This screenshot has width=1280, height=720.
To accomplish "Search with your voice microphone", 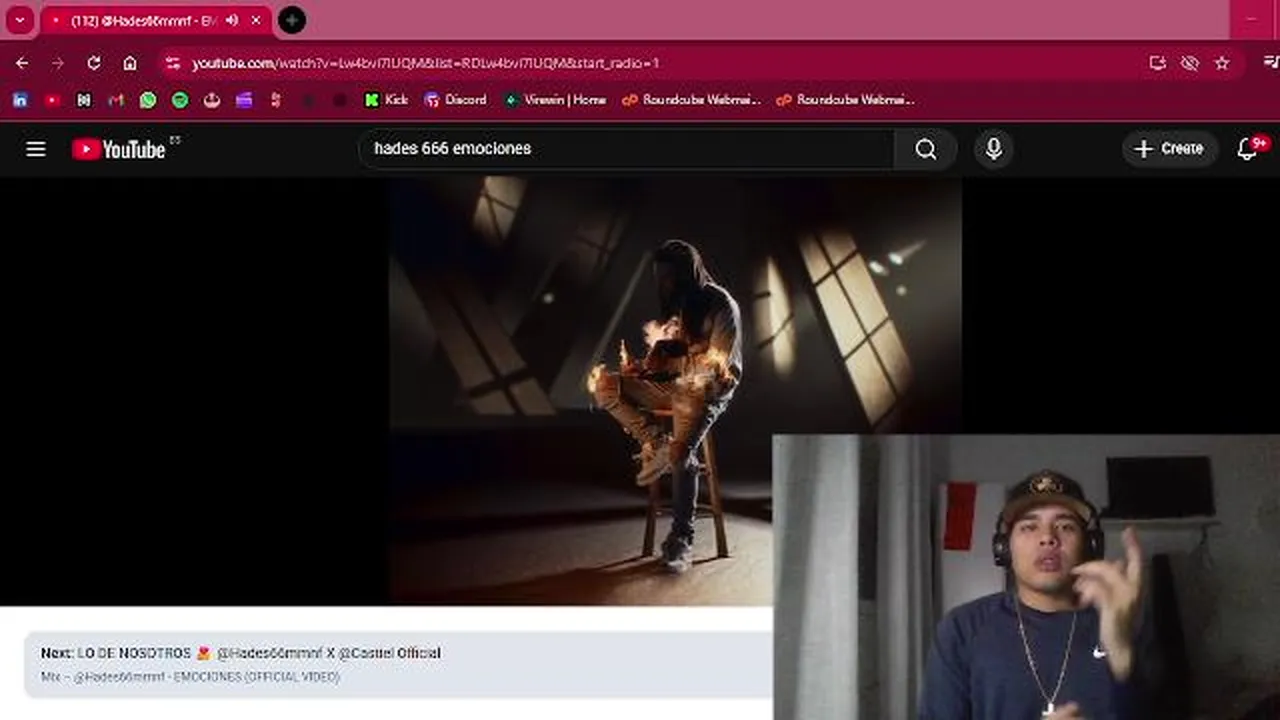I will coord(993,149).
